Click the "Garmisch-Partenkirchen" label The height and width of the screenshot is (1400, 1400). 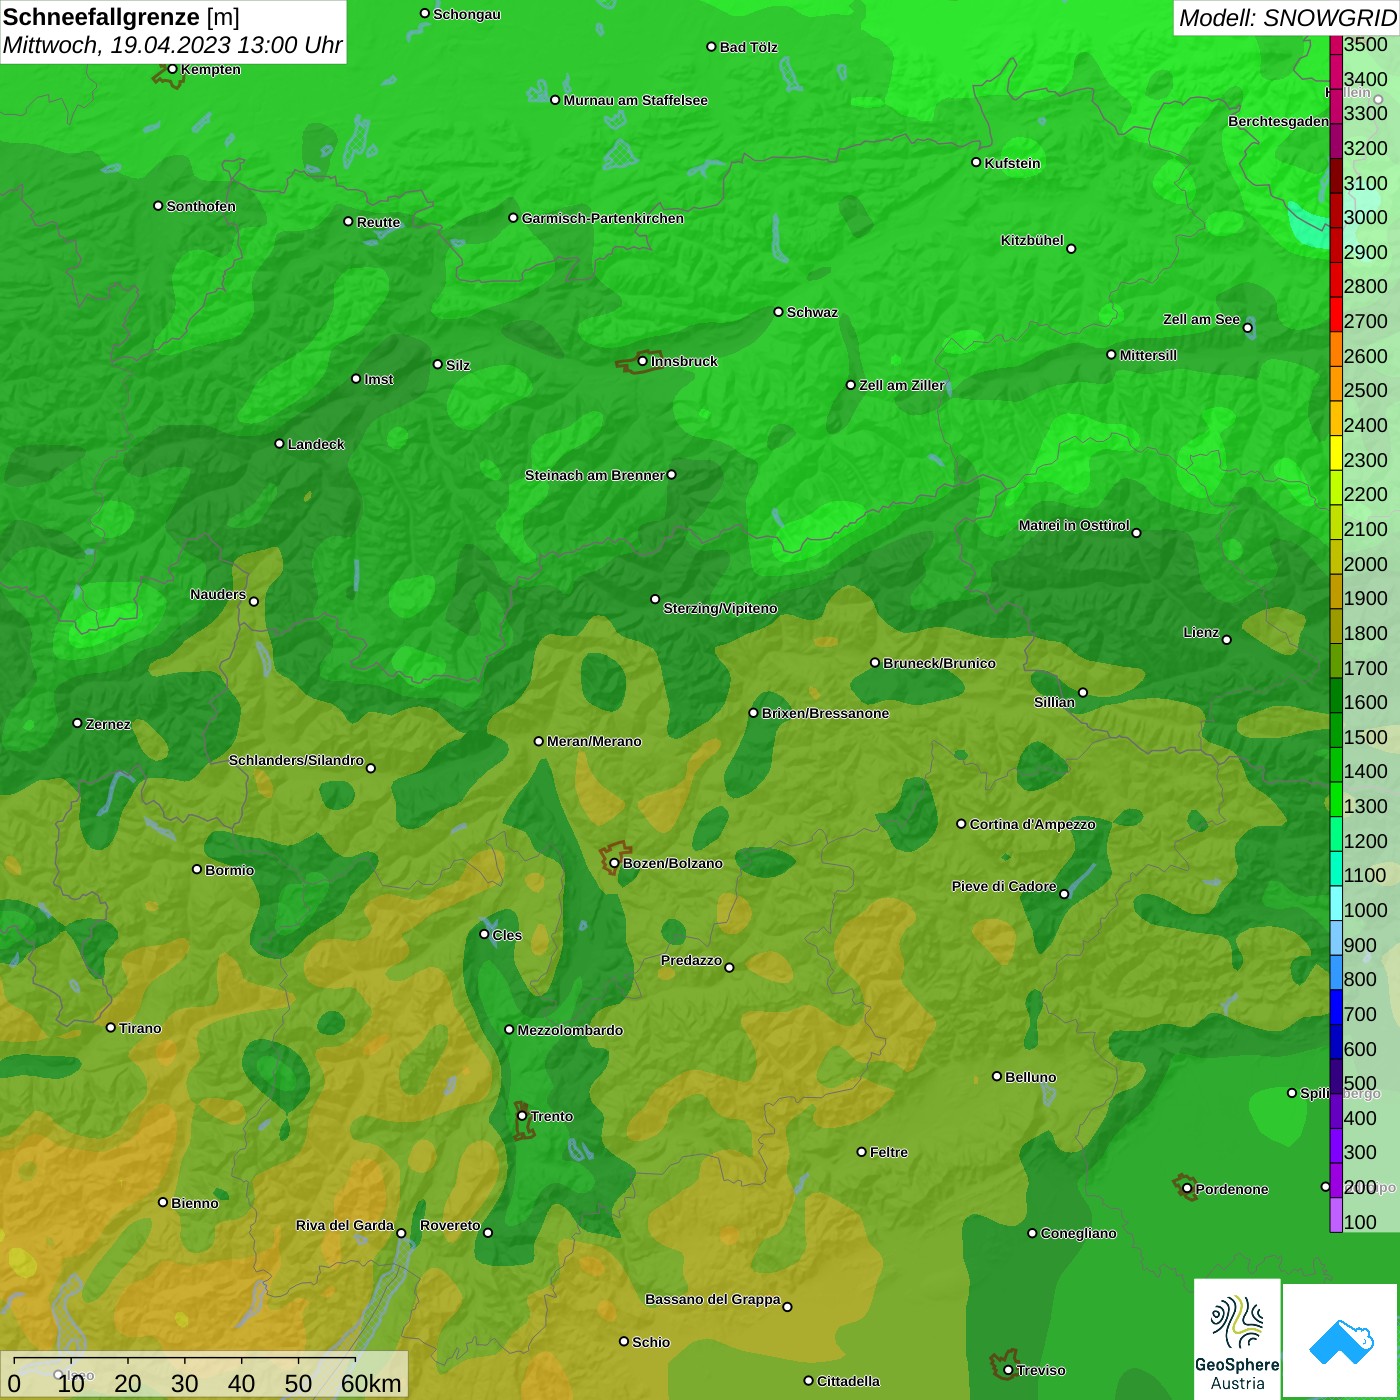pos(603,218)
